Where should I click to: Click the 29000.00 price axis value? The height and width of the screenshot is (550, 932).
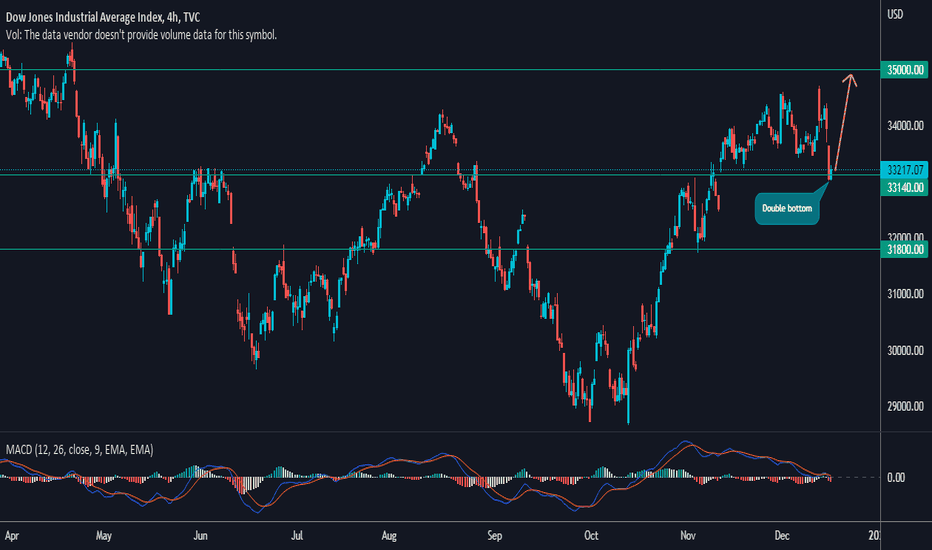905,407
